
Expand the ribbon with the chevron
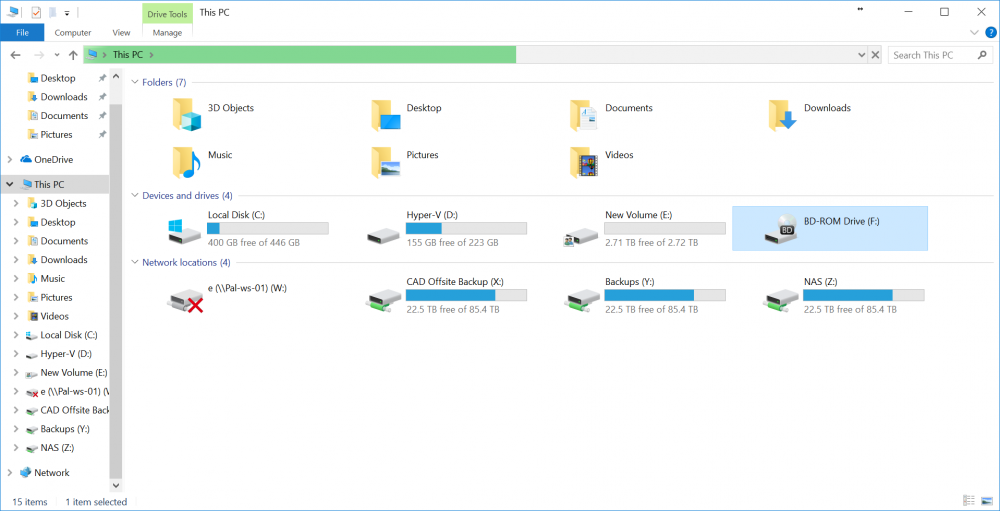click(974, 32)
